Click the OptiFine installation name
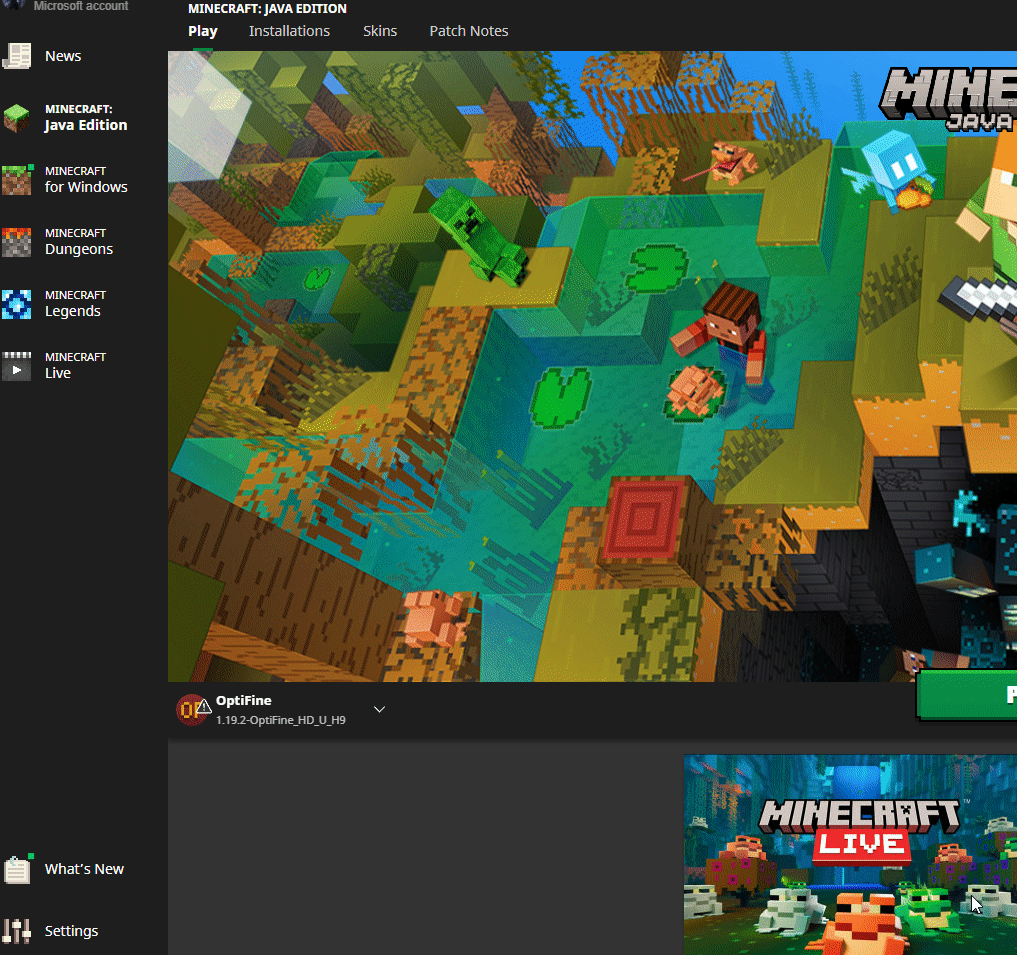 coord(244,701)
